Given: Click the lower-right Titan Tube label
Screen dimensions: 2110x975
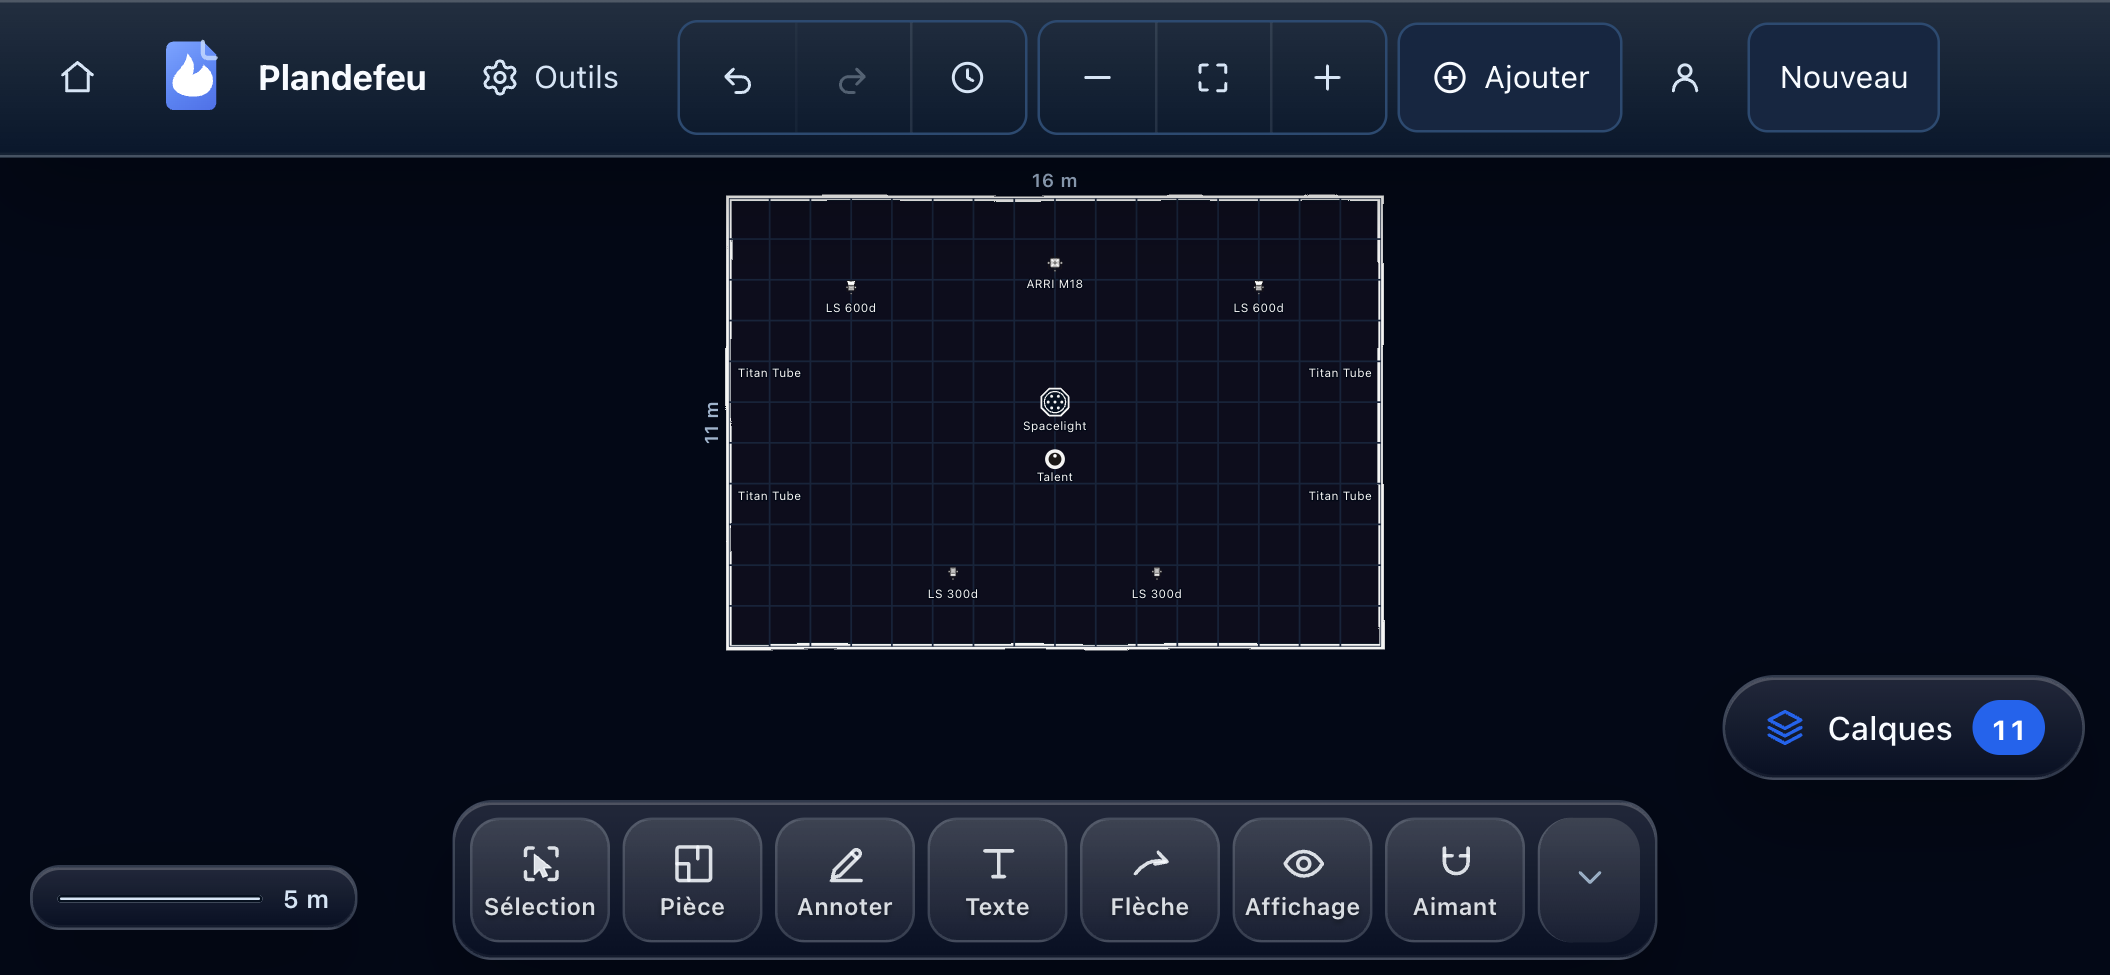Looking at the screenshot, I should (1340, 496).
